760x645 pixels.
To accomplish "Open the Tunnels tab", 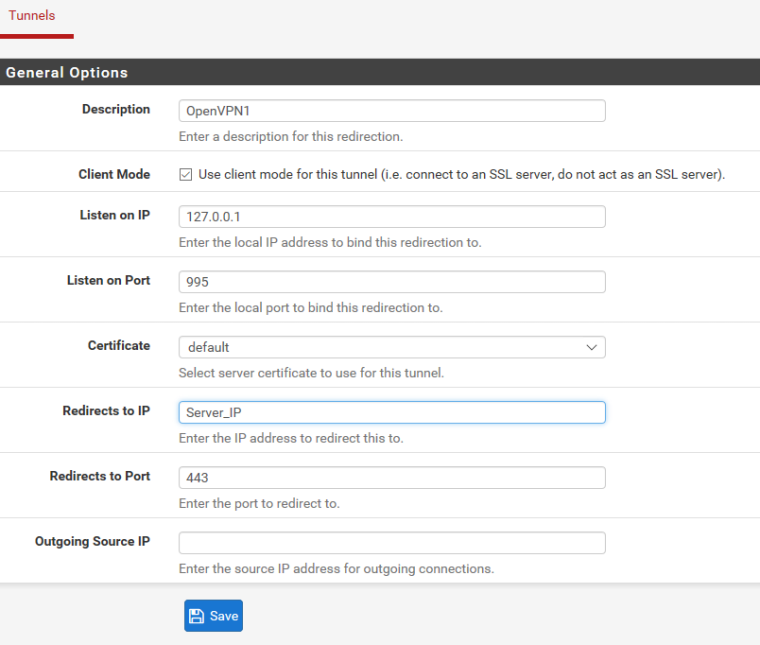I will click(x=32, y=16).
